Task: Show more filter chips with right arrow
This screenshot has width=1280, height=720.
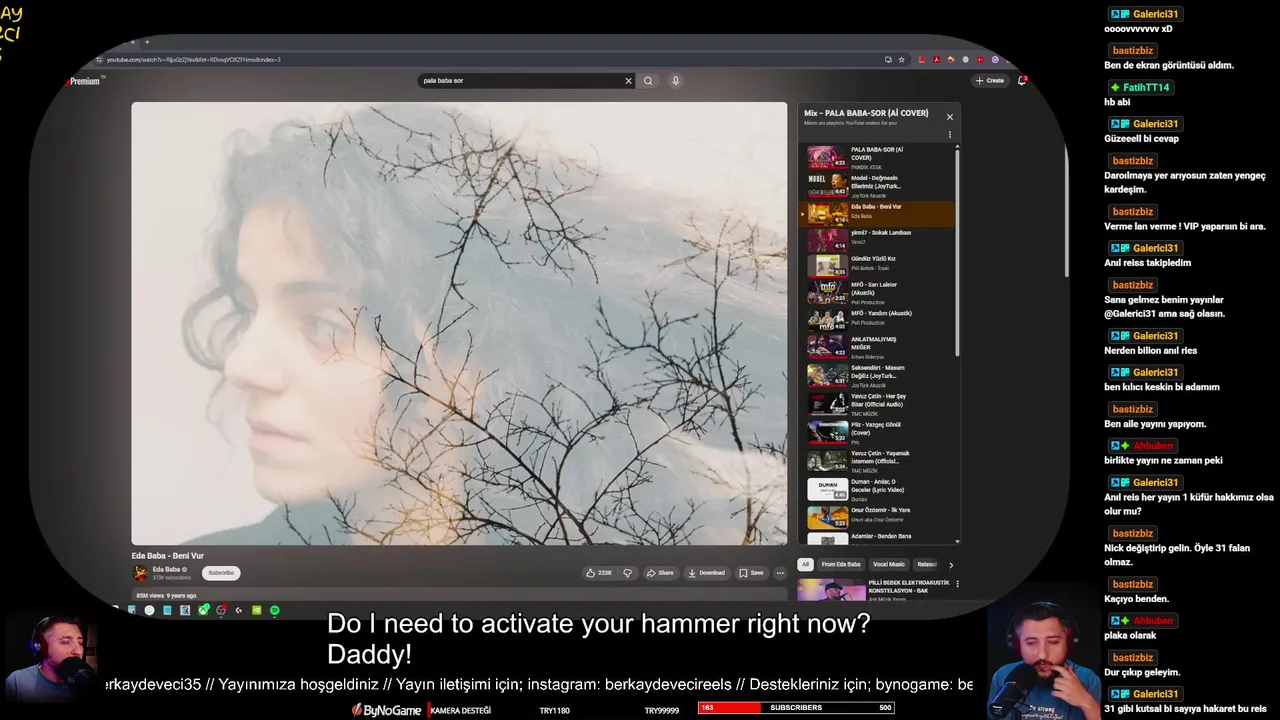Action: click(x=951, y=565)
